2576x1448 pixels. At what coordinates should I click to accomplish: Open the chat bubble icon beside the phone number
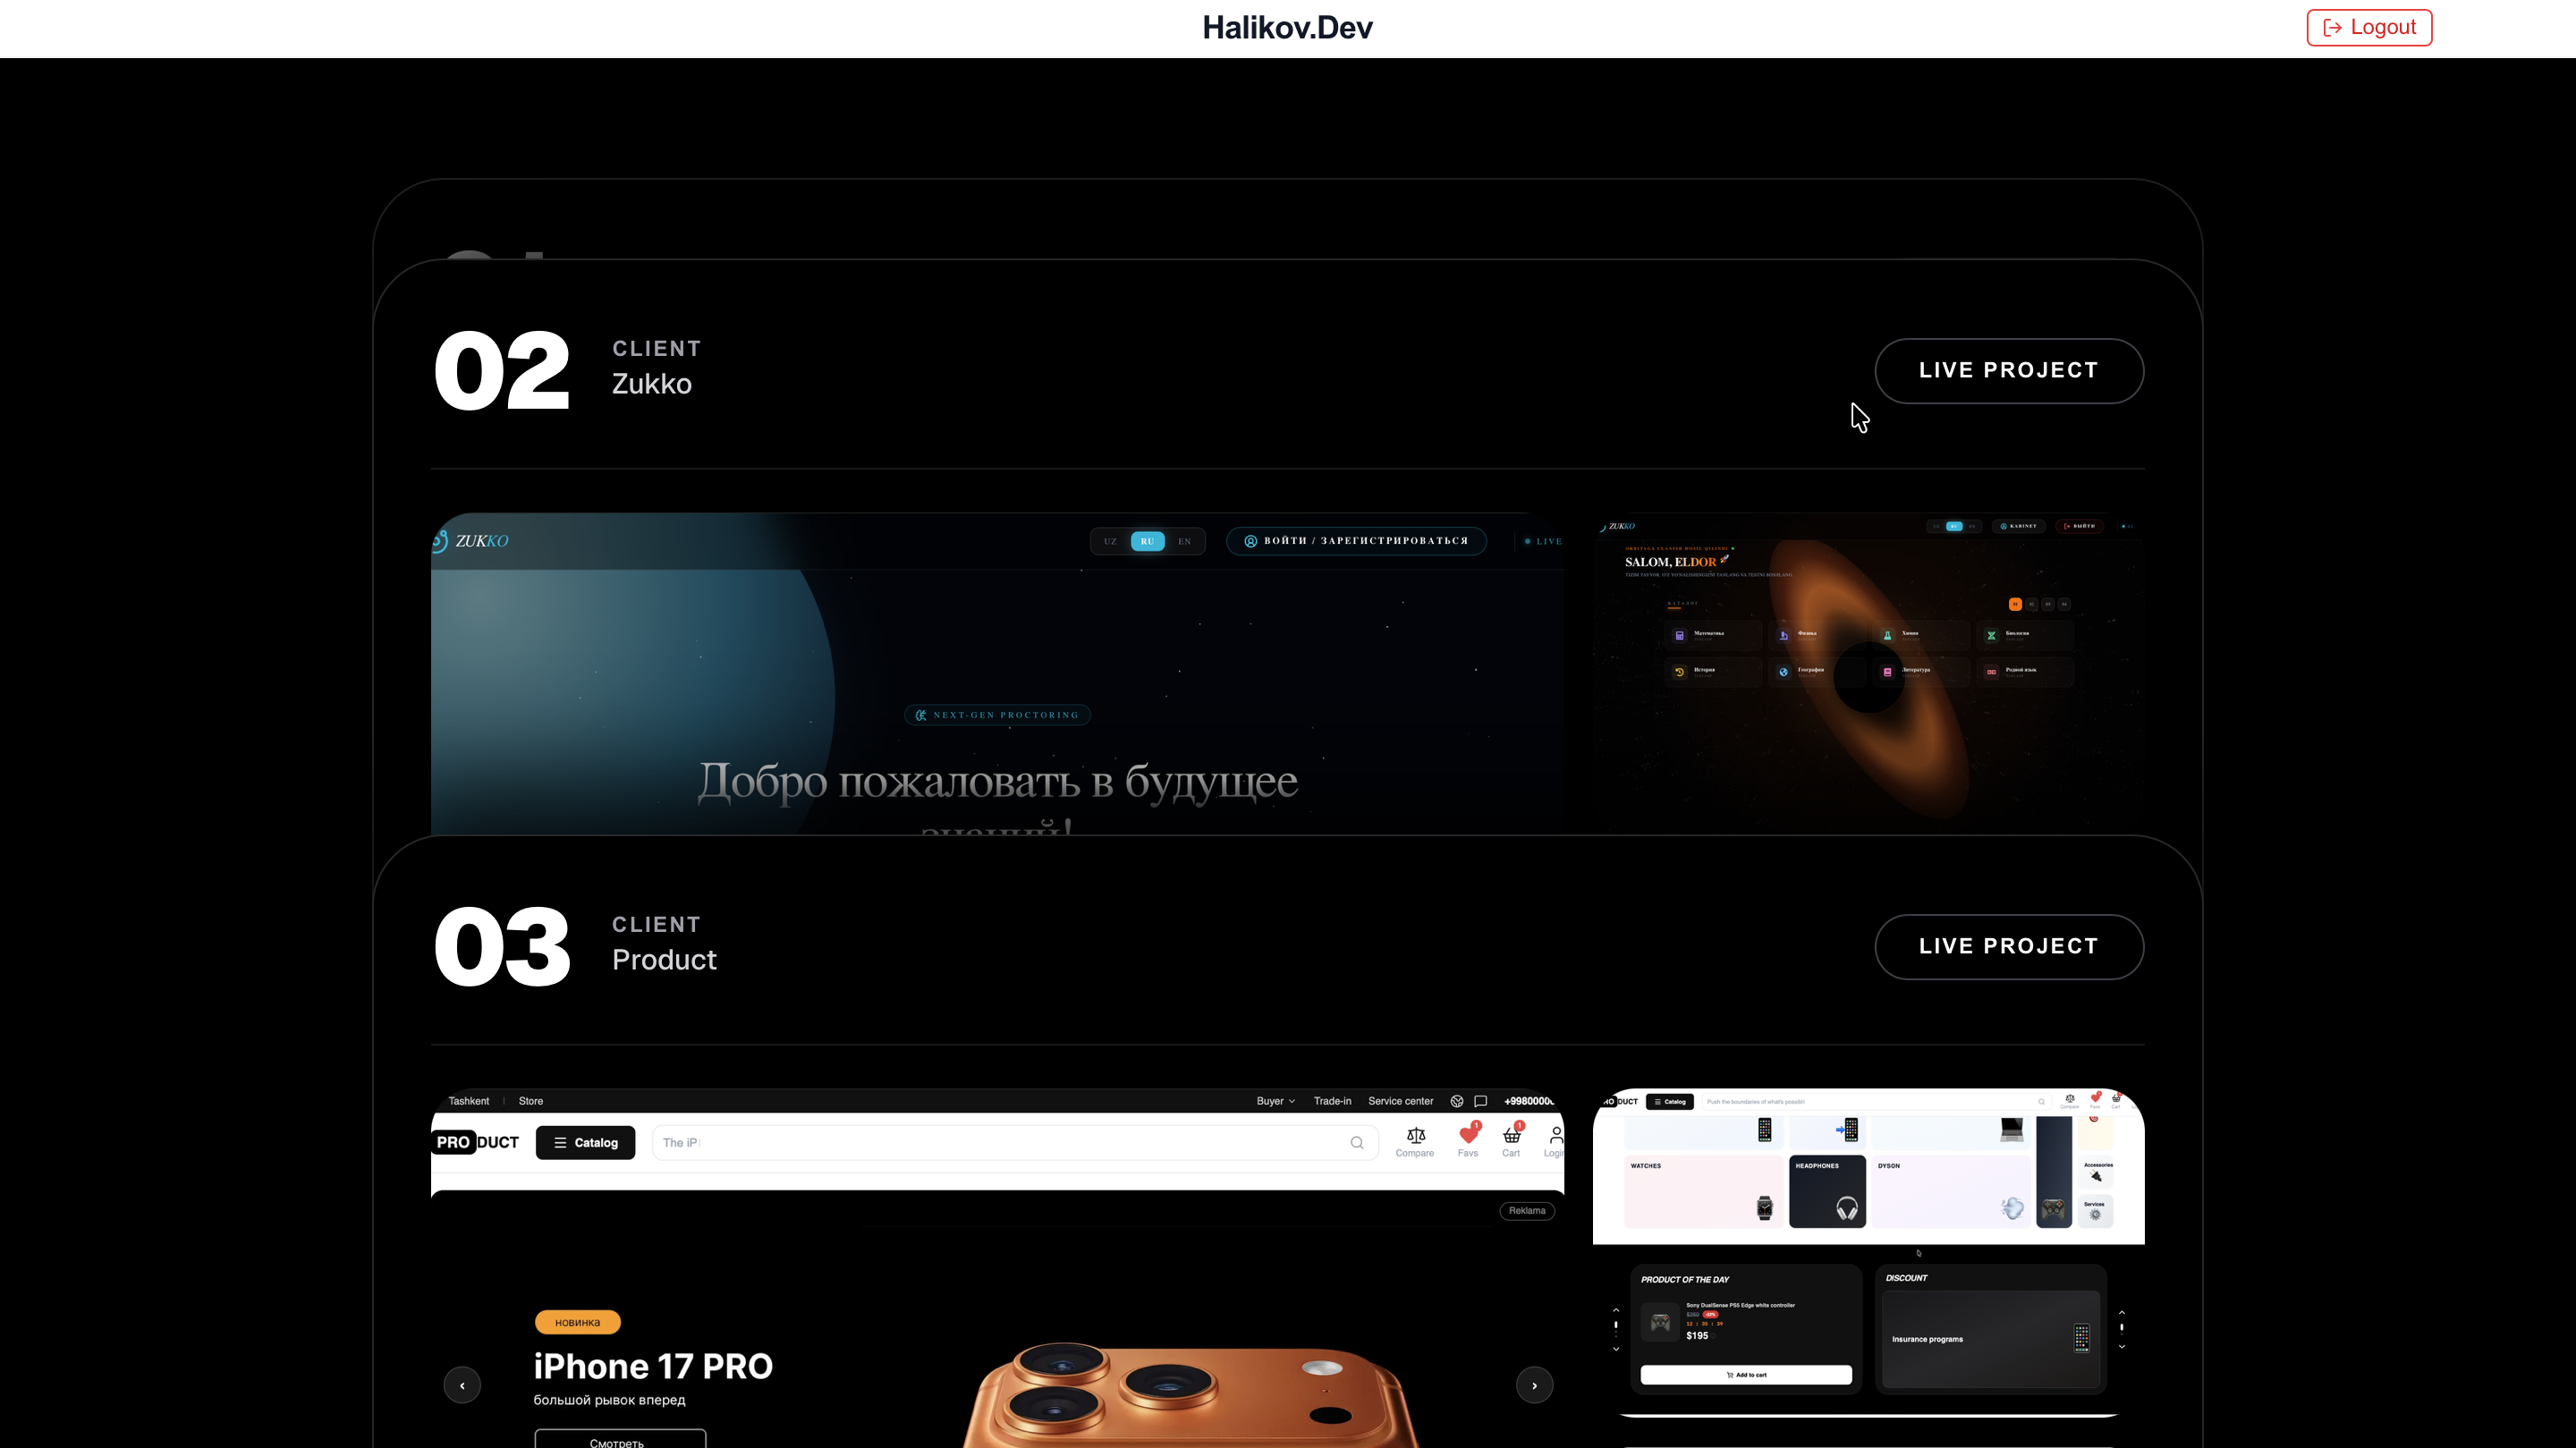point(1481,1101)
